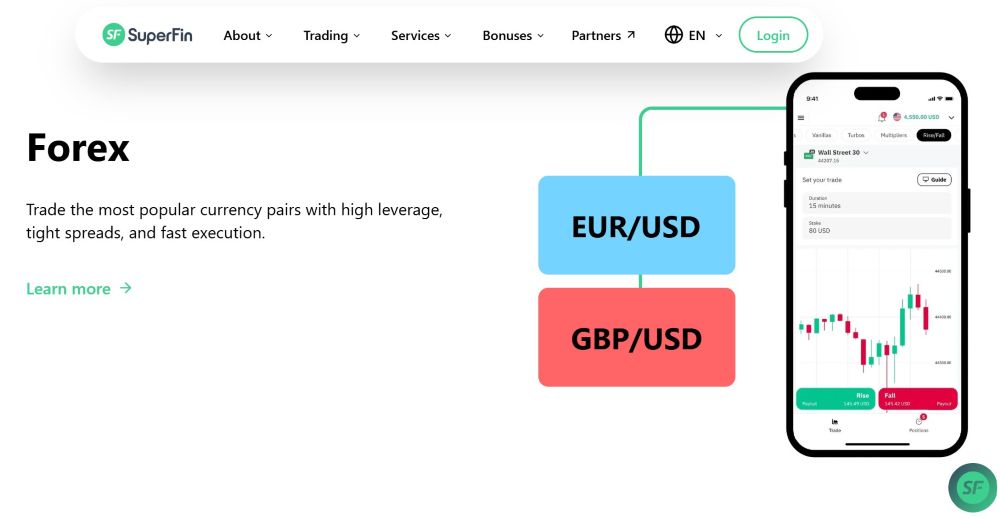Click the arrow next to Learn more
The width and height of the screenshot is (1000, 518).
point(126,288)
